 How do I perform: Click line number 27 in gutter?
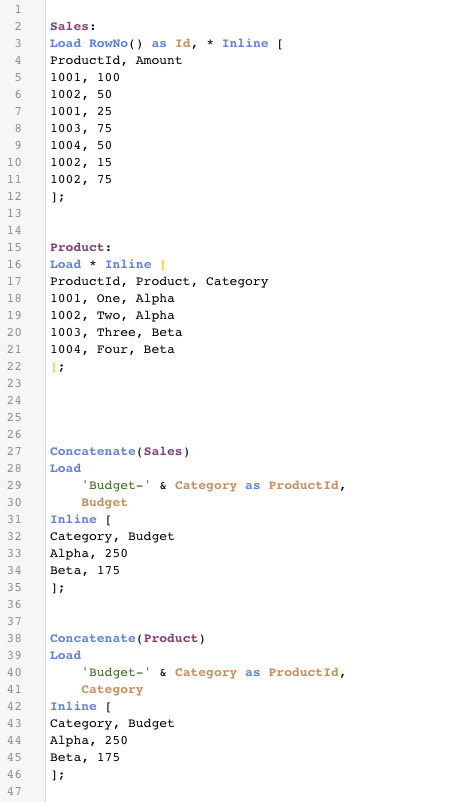[x=14, y=451]
